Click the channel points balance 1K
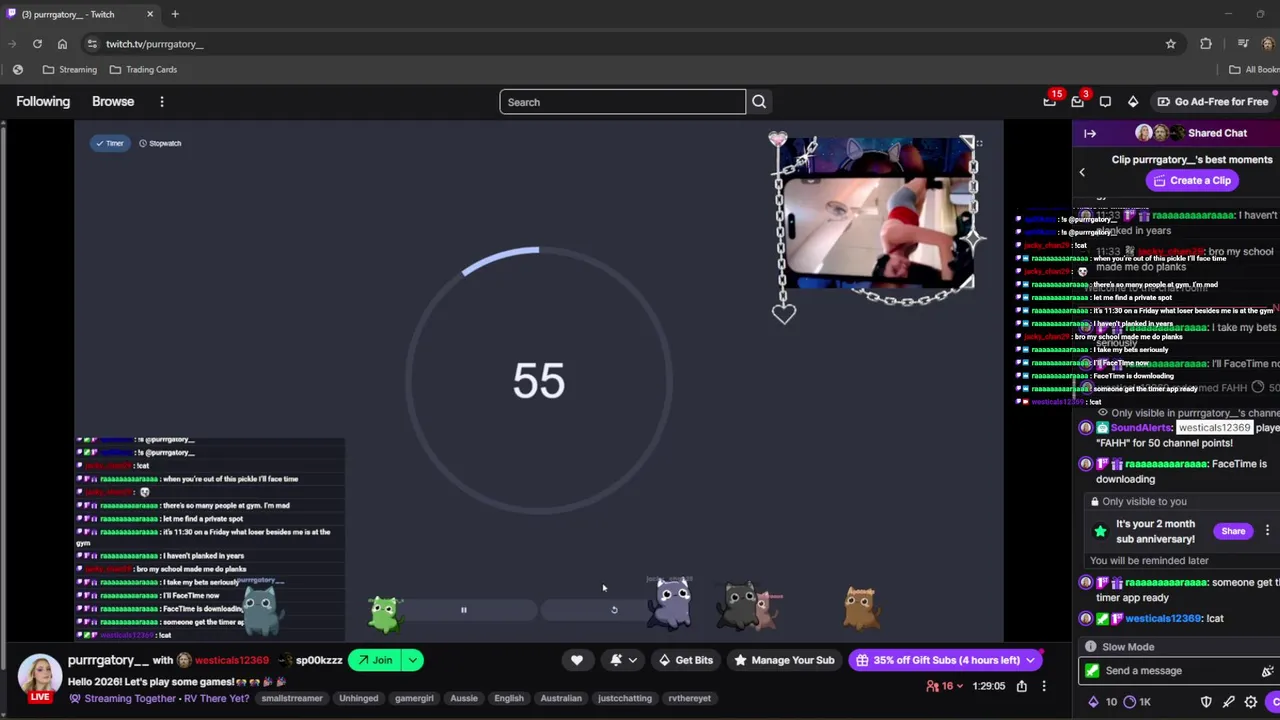The height and width of the screenshot is (720, 1280). coord(1138,702)
